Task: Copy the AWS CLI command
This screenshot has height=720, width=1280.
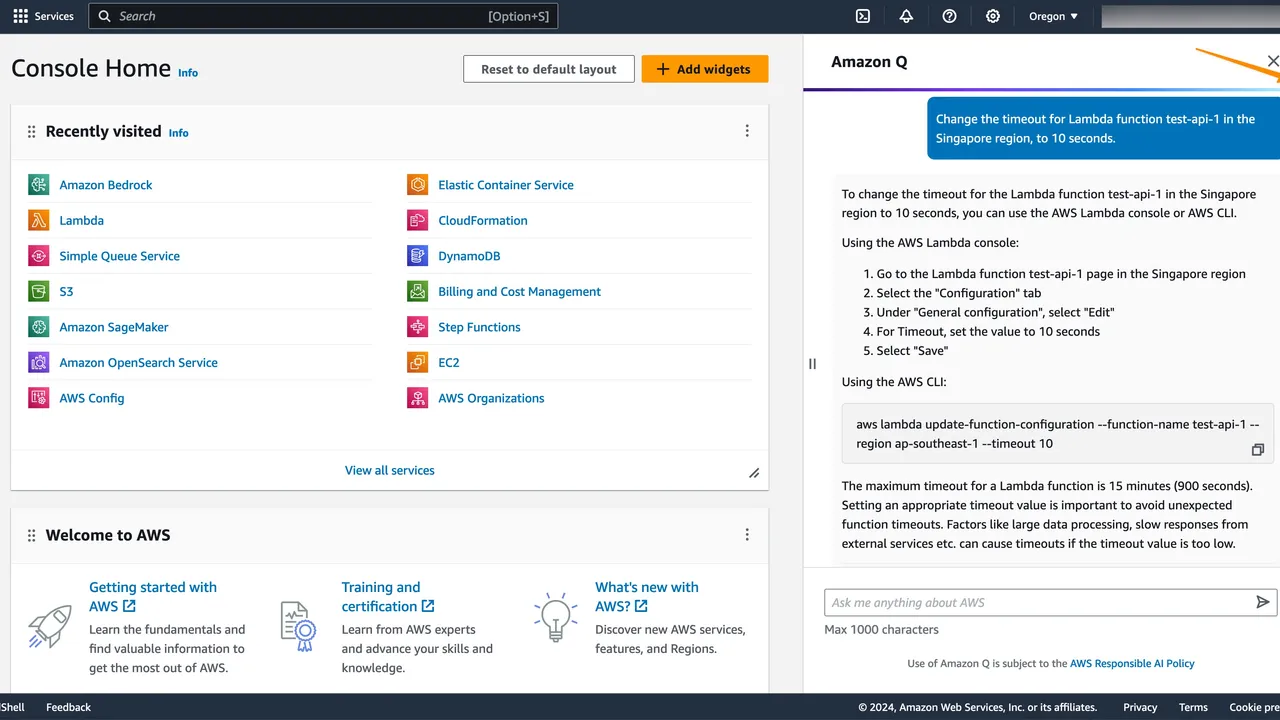Action: pos(1258,450)
